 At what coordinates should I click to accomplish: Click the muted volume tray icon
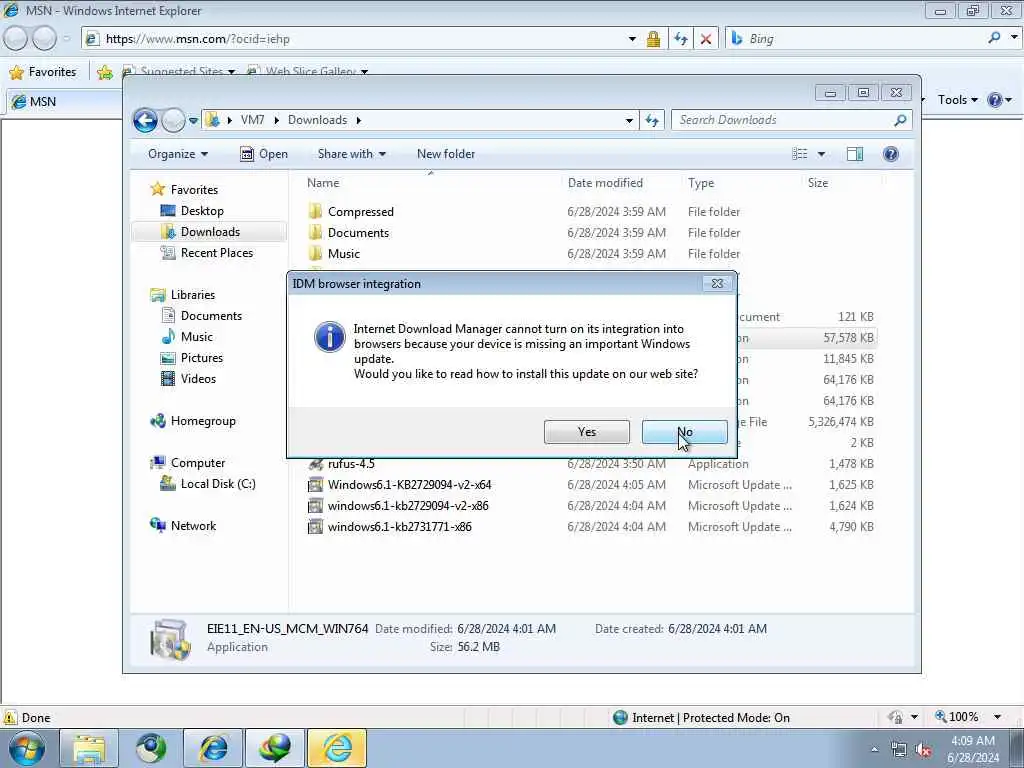coord(923,750)
